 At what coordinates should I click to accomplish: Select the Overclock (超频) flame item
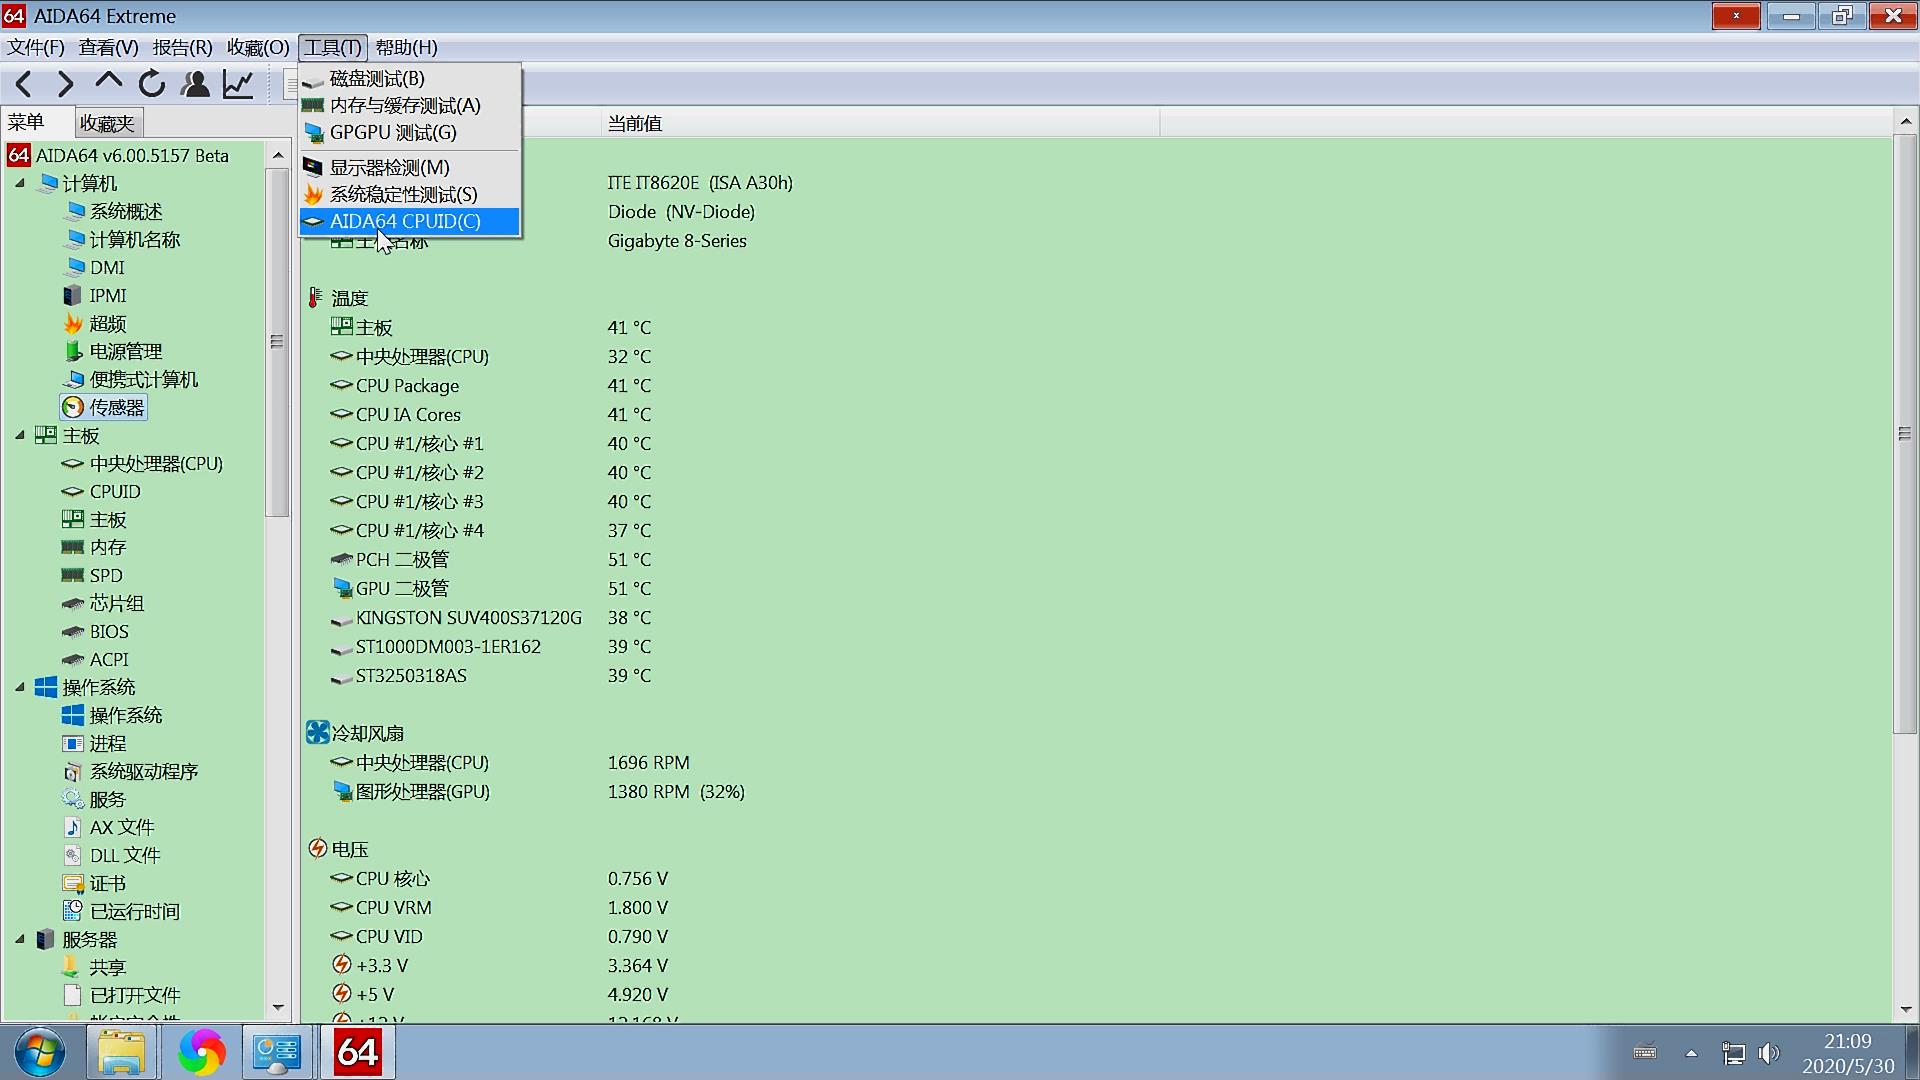[107, 324]
